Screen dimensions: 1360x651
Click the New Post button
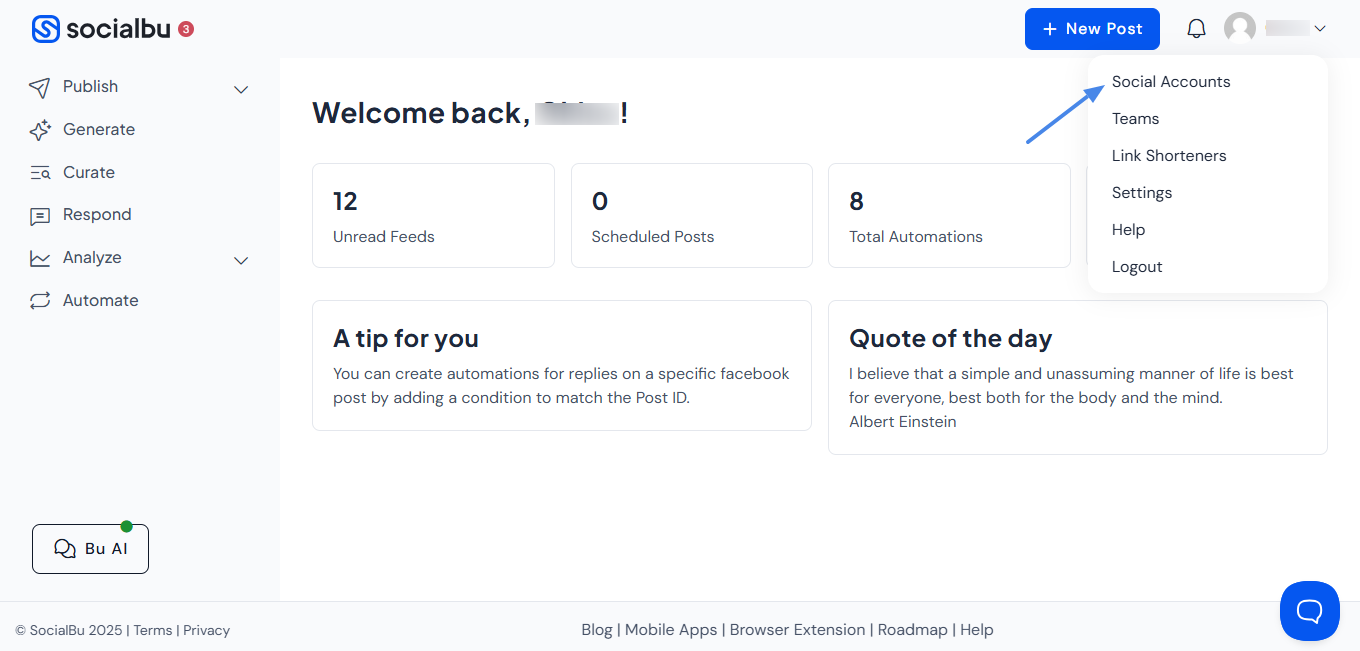[1092, 29]
